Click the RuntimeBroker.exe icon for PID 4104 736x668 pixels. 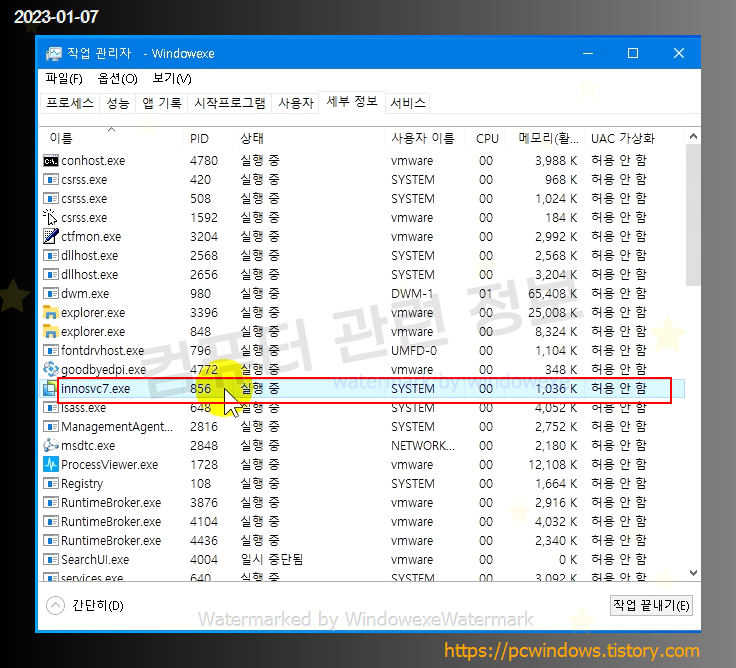(x=51, y=522)
